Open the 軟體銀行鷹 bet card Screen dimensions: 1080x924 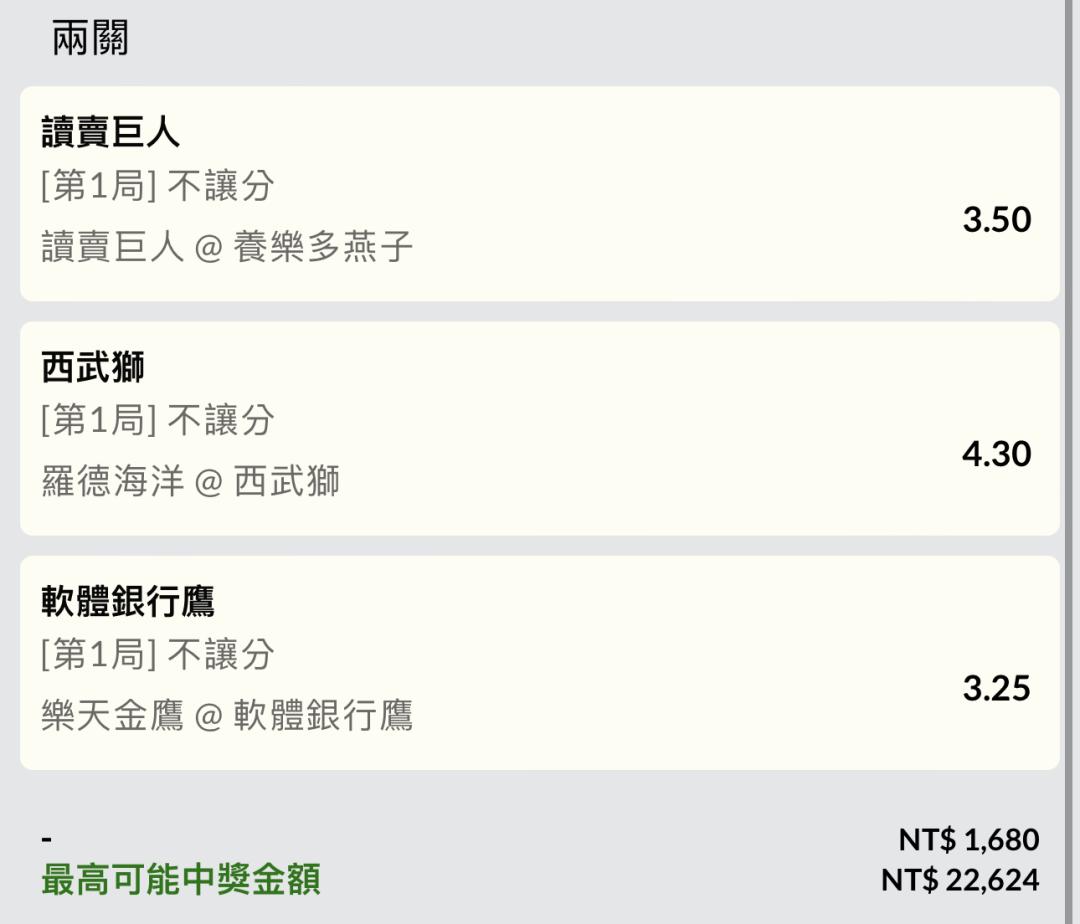coord(539,662)
